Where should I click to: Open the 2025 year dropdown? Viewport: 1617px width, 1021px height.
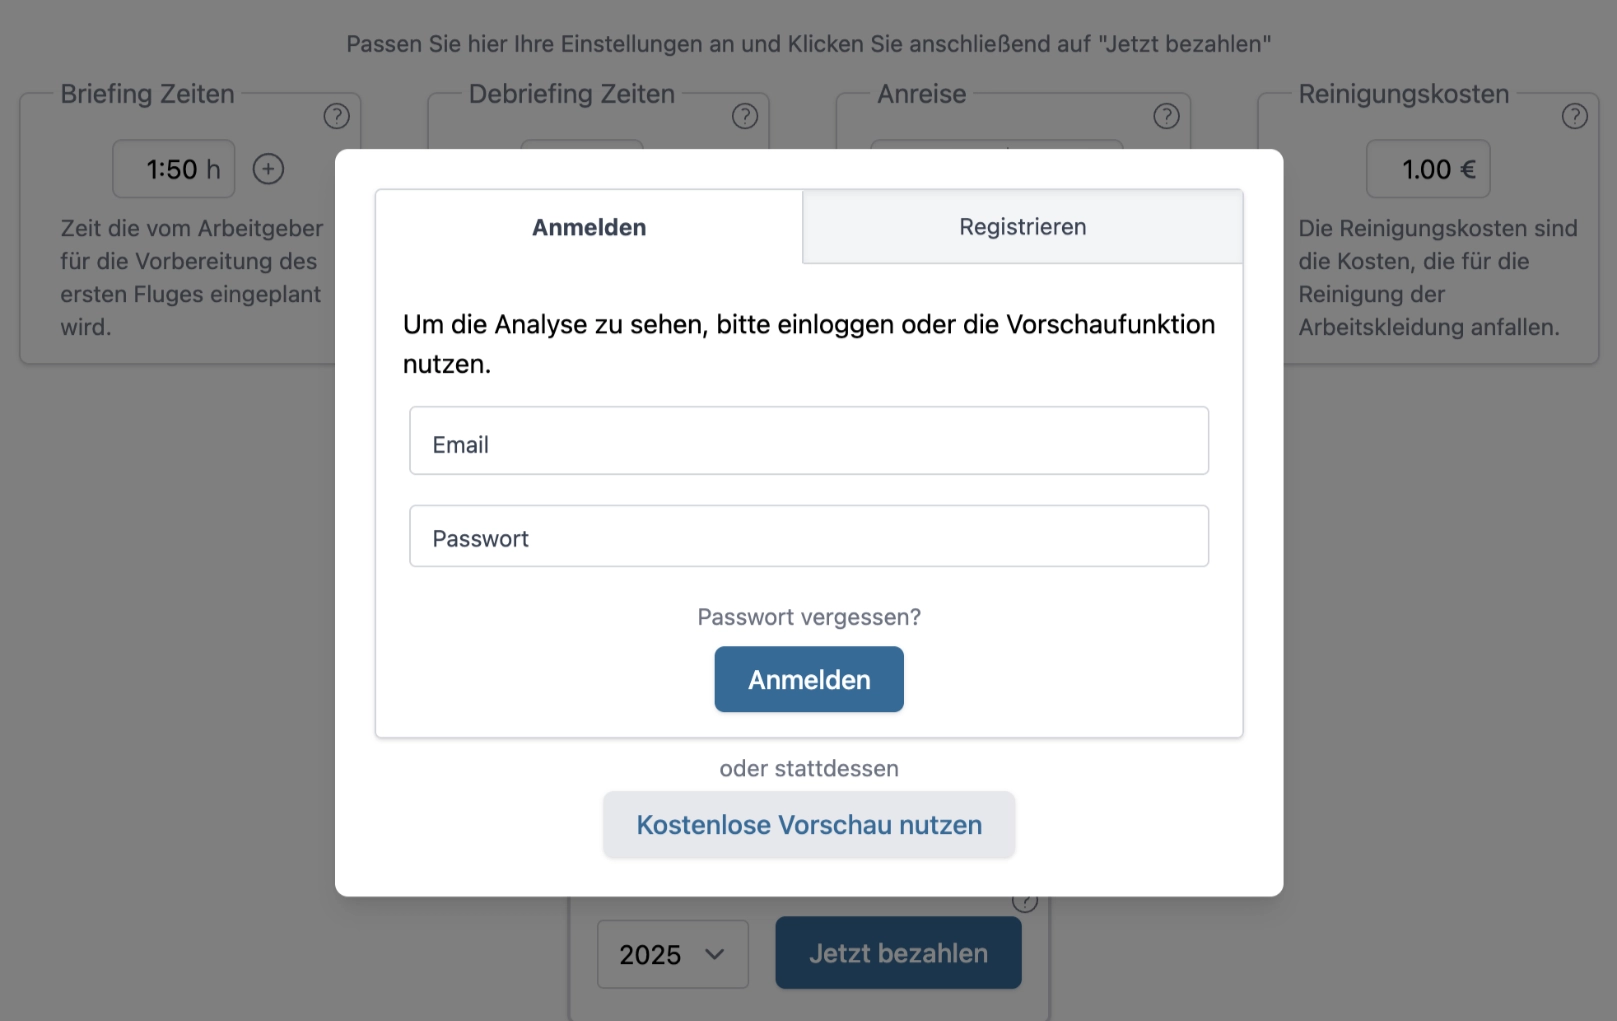pyautogui.click(x=672, y=955)
